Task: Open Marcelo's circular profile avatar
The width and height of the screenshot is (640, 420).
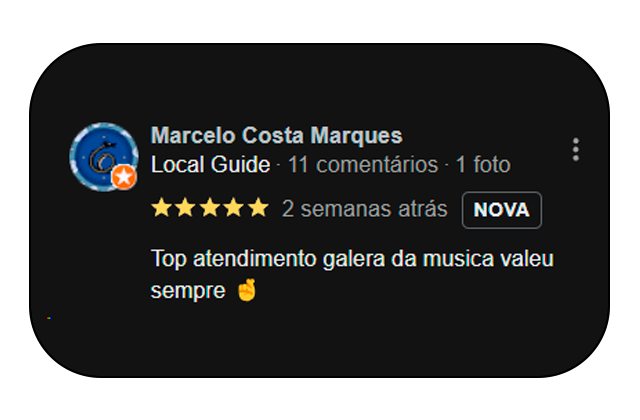Action: [x=104, y=157]
